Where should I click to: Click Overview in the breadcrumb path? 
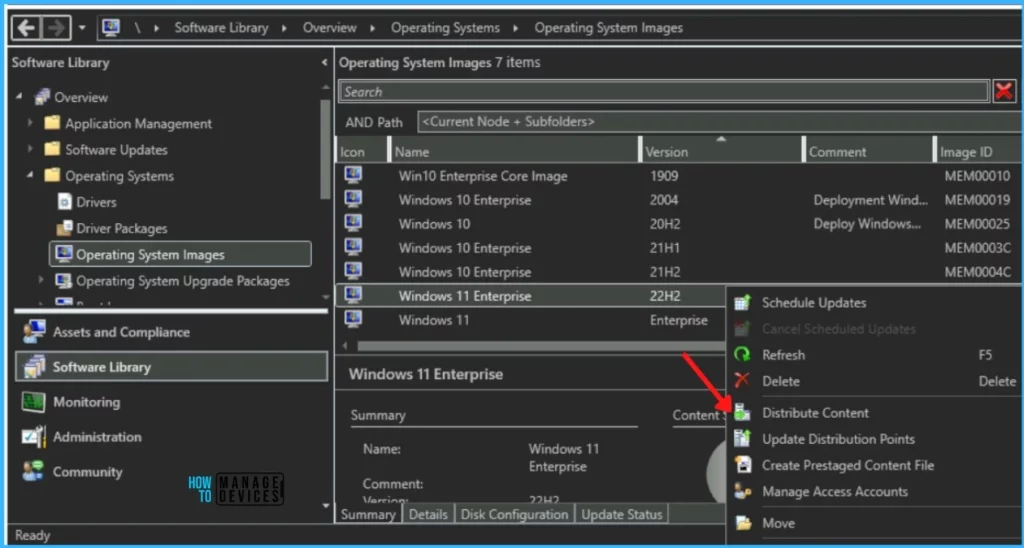point(329,28)
